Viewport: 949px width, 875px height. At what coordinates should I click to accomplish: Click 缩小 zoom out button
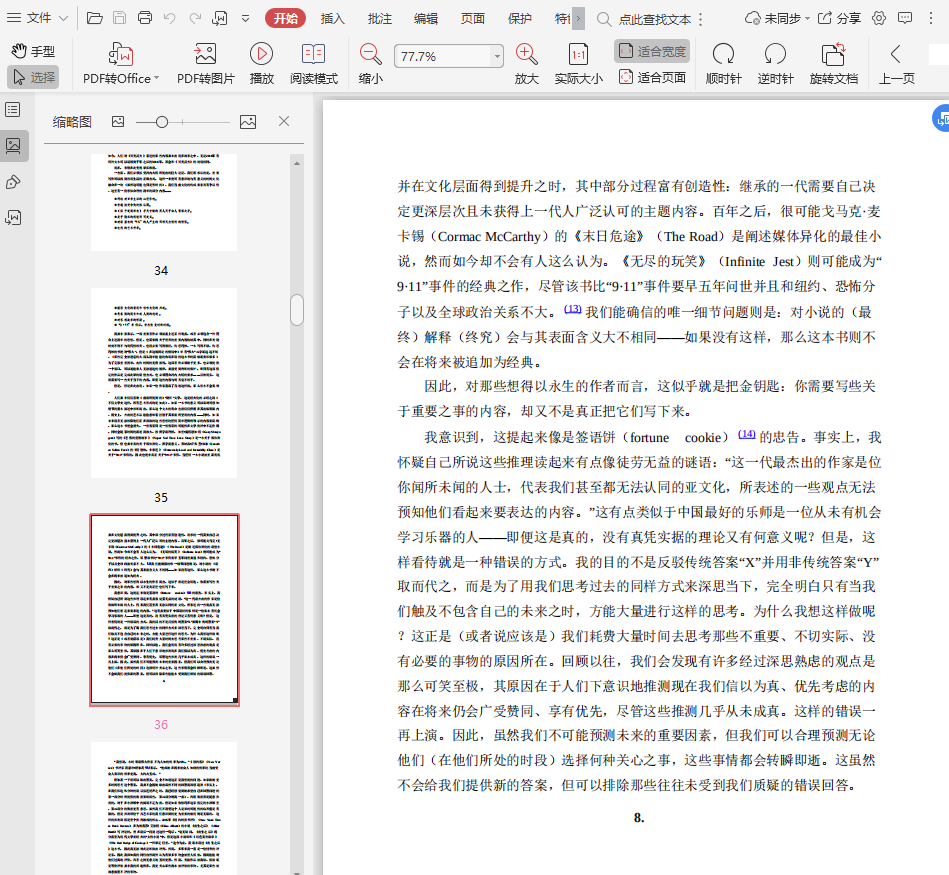click(370, 64)
